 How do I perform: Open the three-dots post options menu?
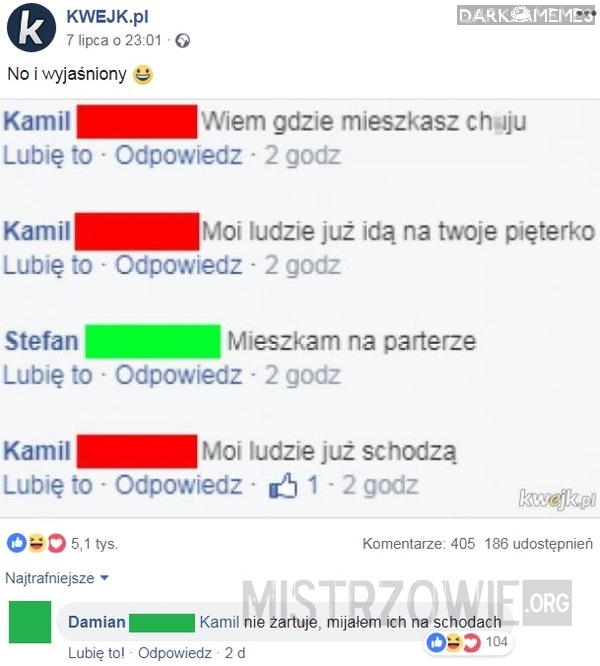point(587,14)
